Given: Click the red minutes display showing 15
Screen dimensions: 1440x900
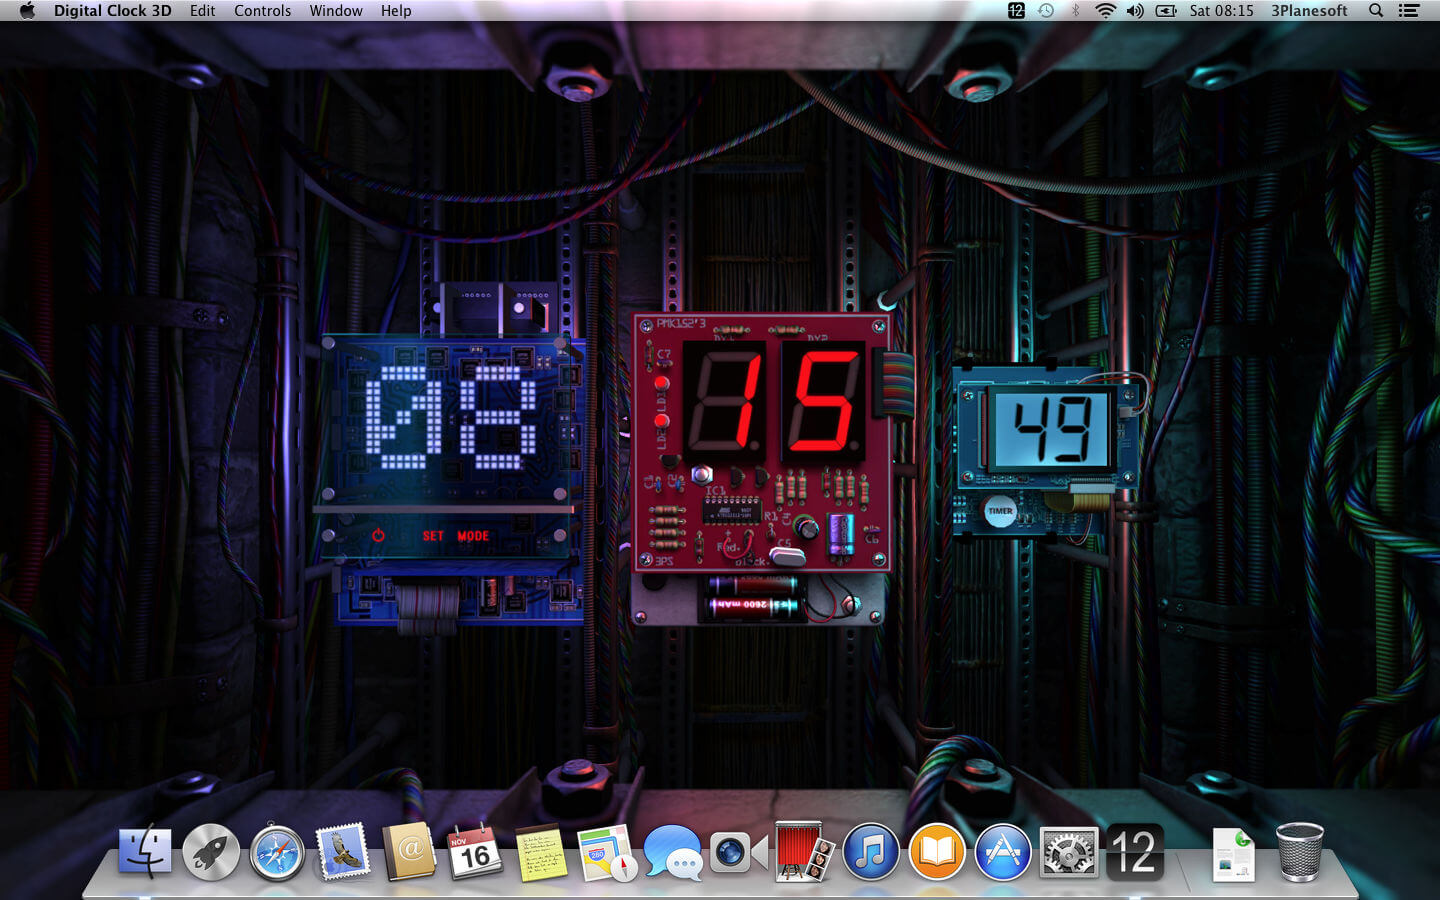Looking at the screenshot, I should point(773,400).
